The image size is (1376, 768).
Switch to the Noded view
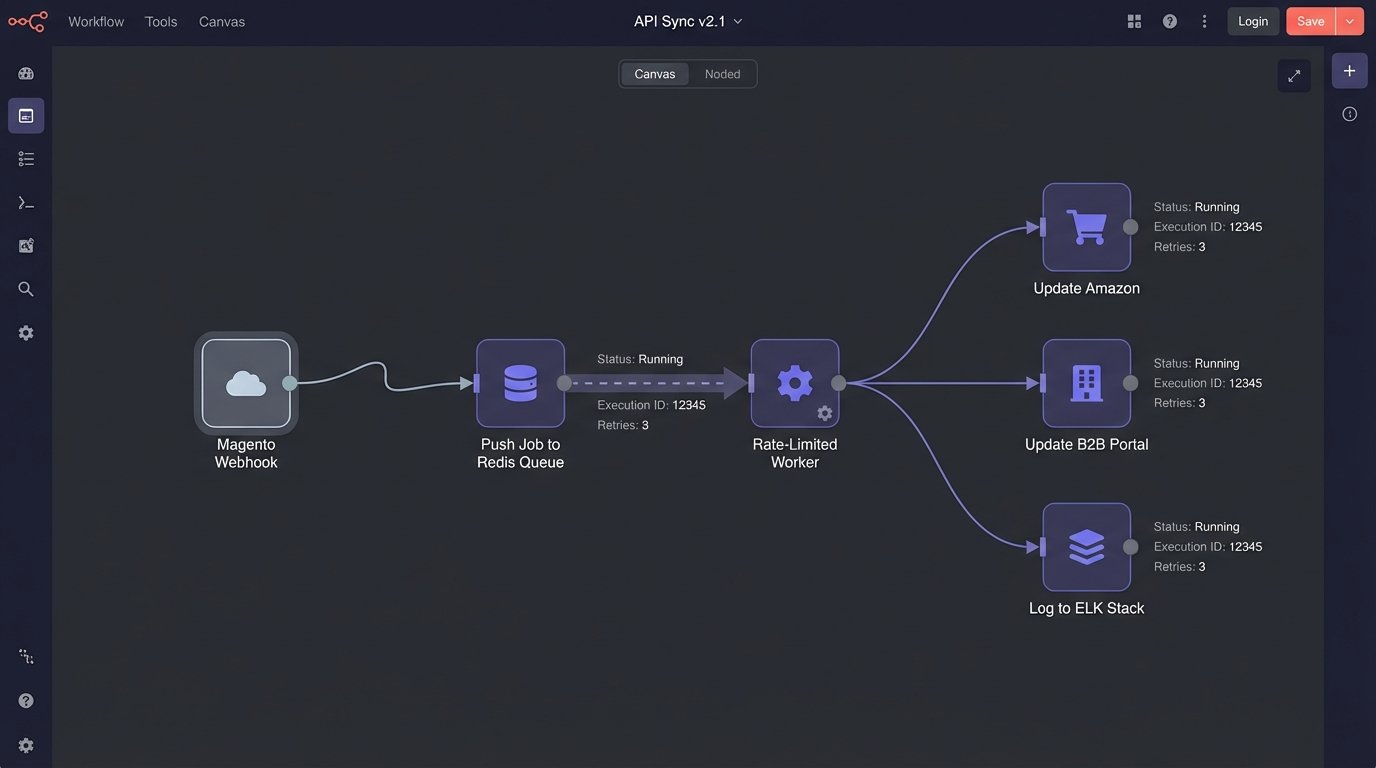tap(722, 73)
